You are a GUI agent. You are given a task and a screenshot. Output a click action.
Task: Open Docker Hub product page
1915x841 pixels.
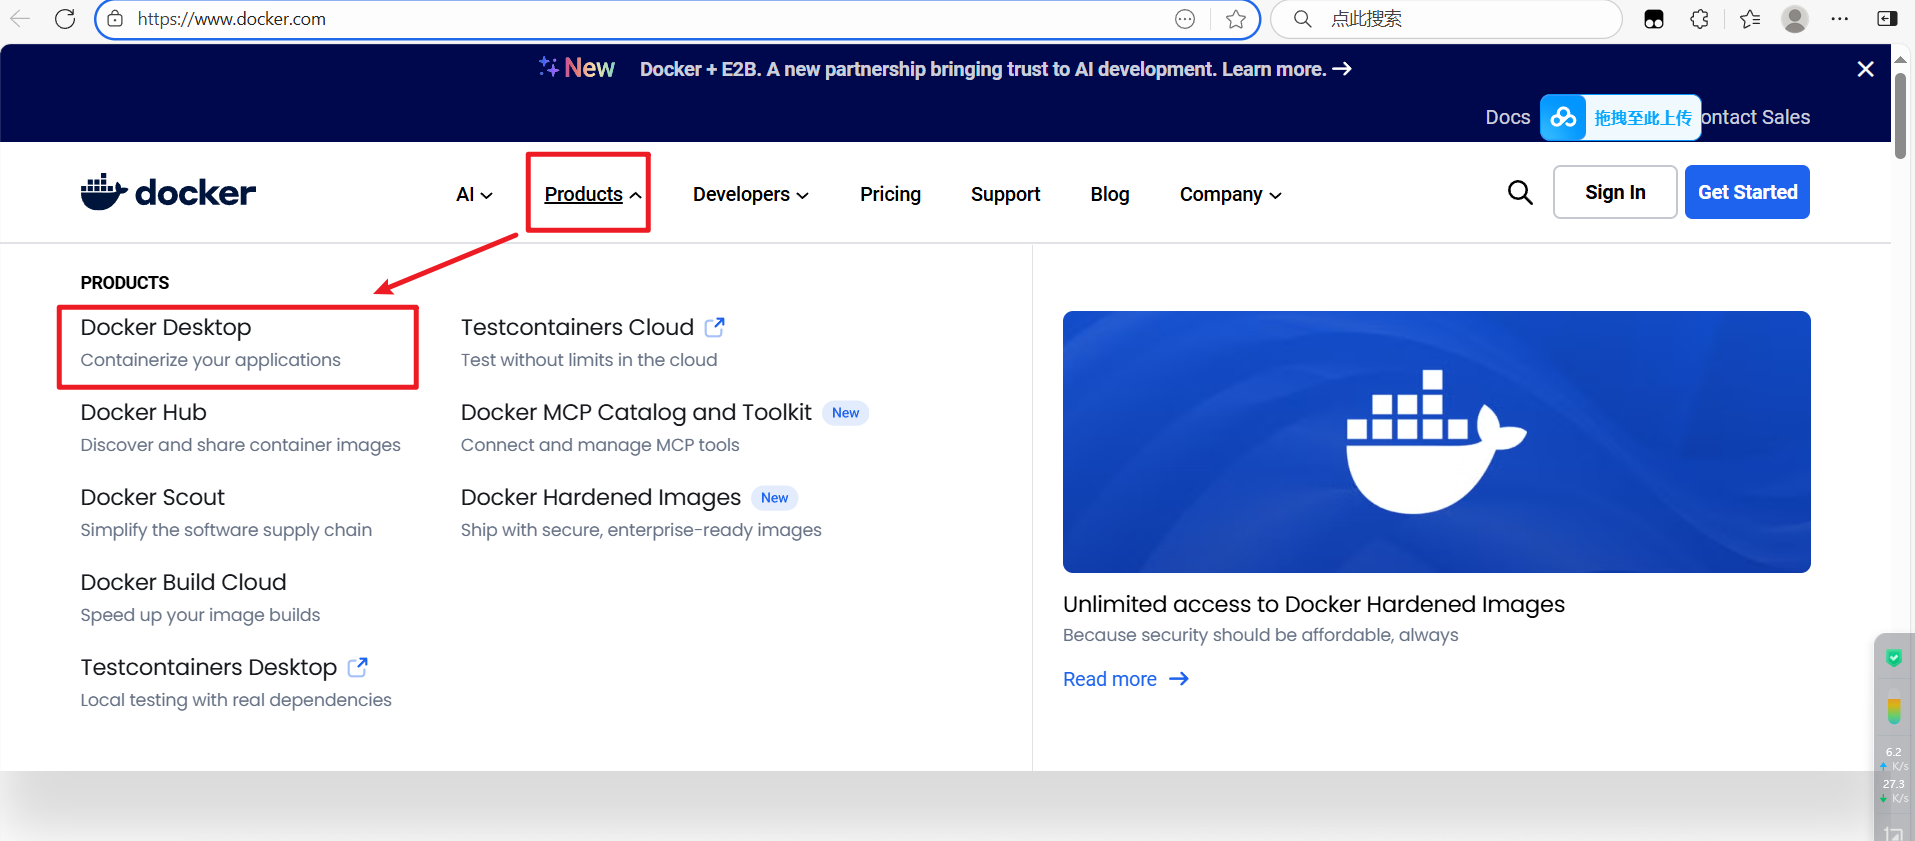[x=143, y=412]
